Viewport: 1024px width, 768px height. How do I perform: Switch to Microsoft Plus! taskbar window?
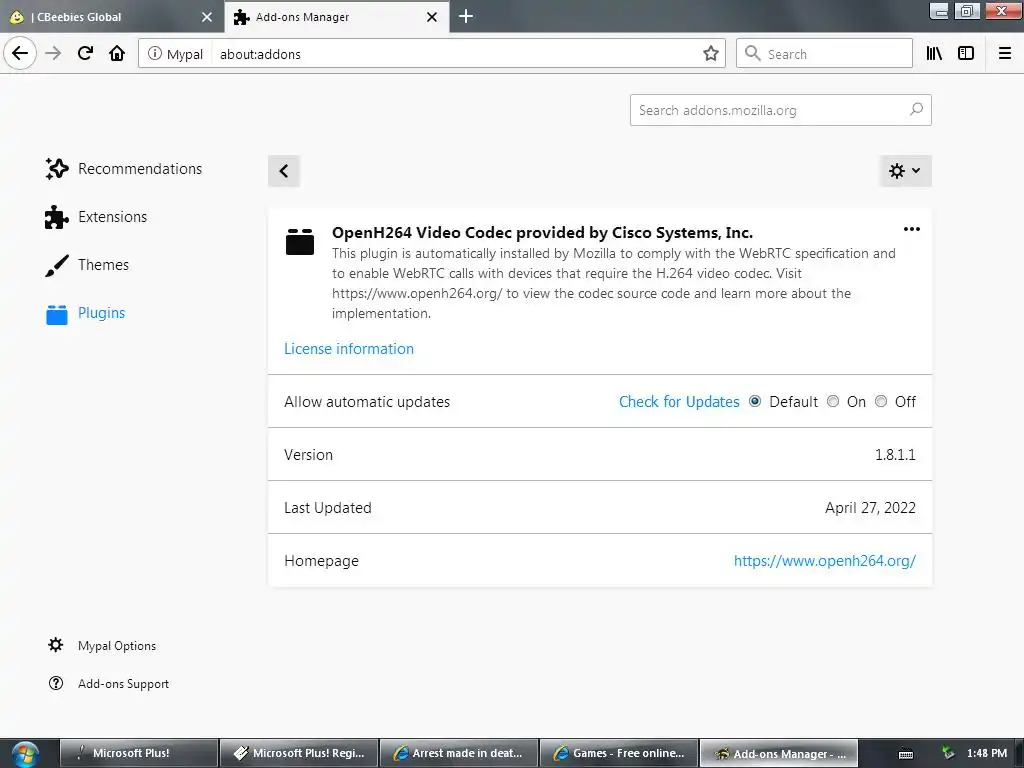click(x=138, y=753)
